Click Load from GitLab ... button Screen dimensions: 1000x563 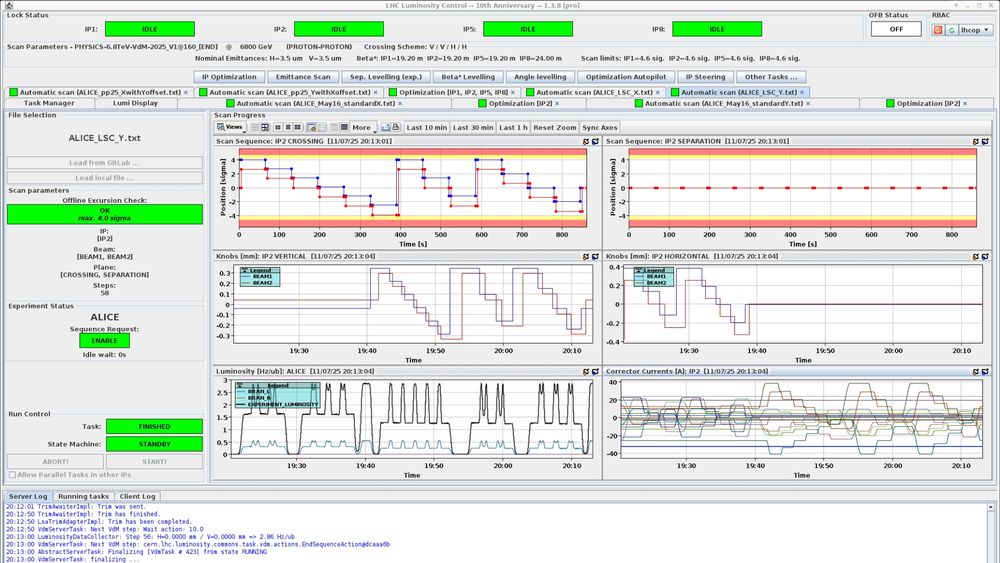tap(105, 163)
